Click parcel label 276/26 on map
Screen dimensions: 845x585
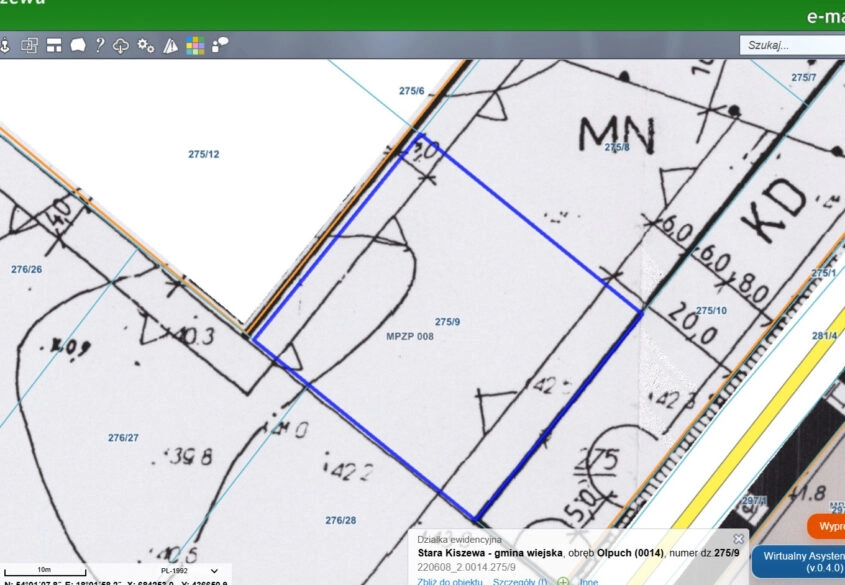click(x=26, y=269)
